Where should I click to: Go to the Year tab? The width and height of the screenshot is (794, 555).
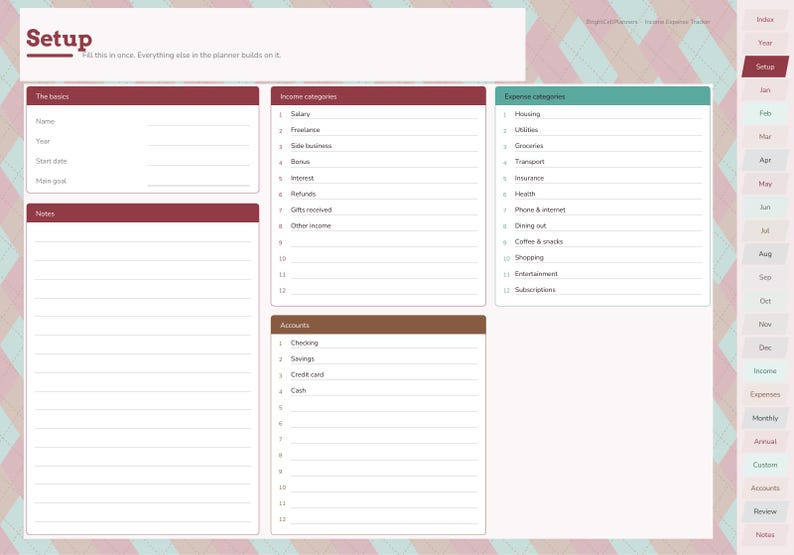765,43
